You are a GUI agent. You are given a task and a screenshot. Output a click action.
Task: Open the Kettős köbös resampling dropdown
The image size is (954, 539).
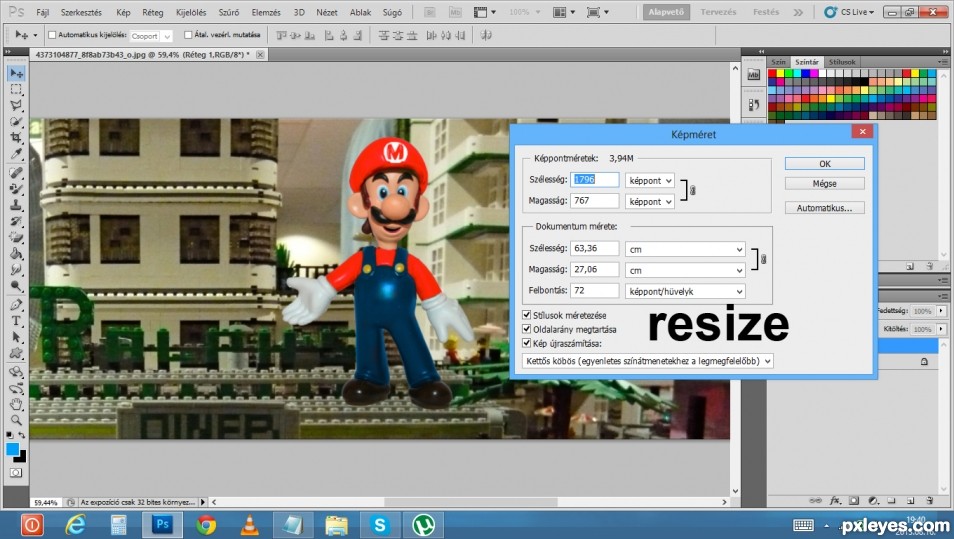click(647, 361)
